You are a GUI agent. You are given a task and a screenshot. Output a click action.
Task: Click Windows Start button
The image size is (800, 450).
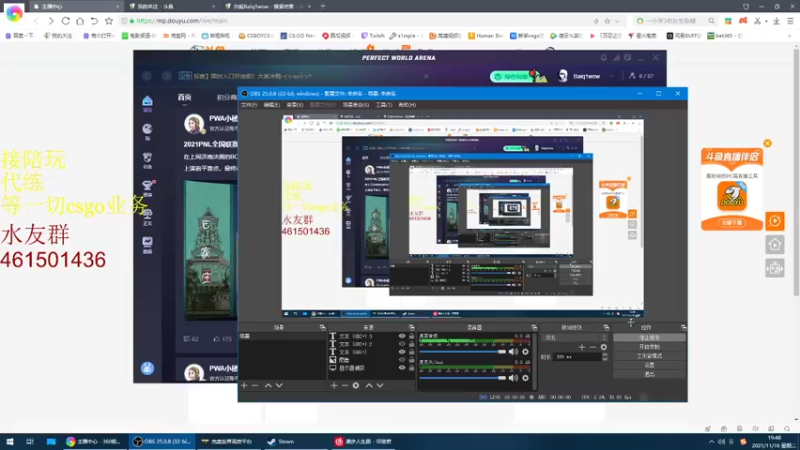(x=10, y=441)
